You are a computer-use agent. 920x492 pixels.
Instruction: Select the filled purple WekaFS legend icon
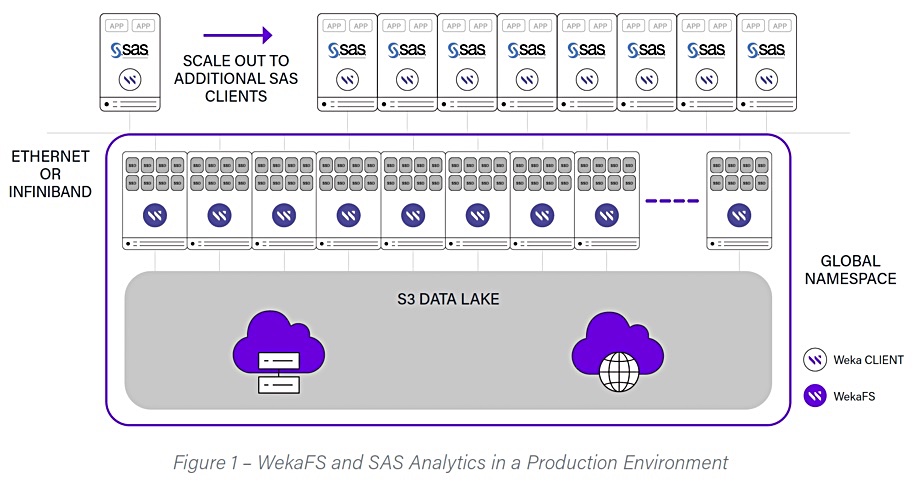point(815,396)
